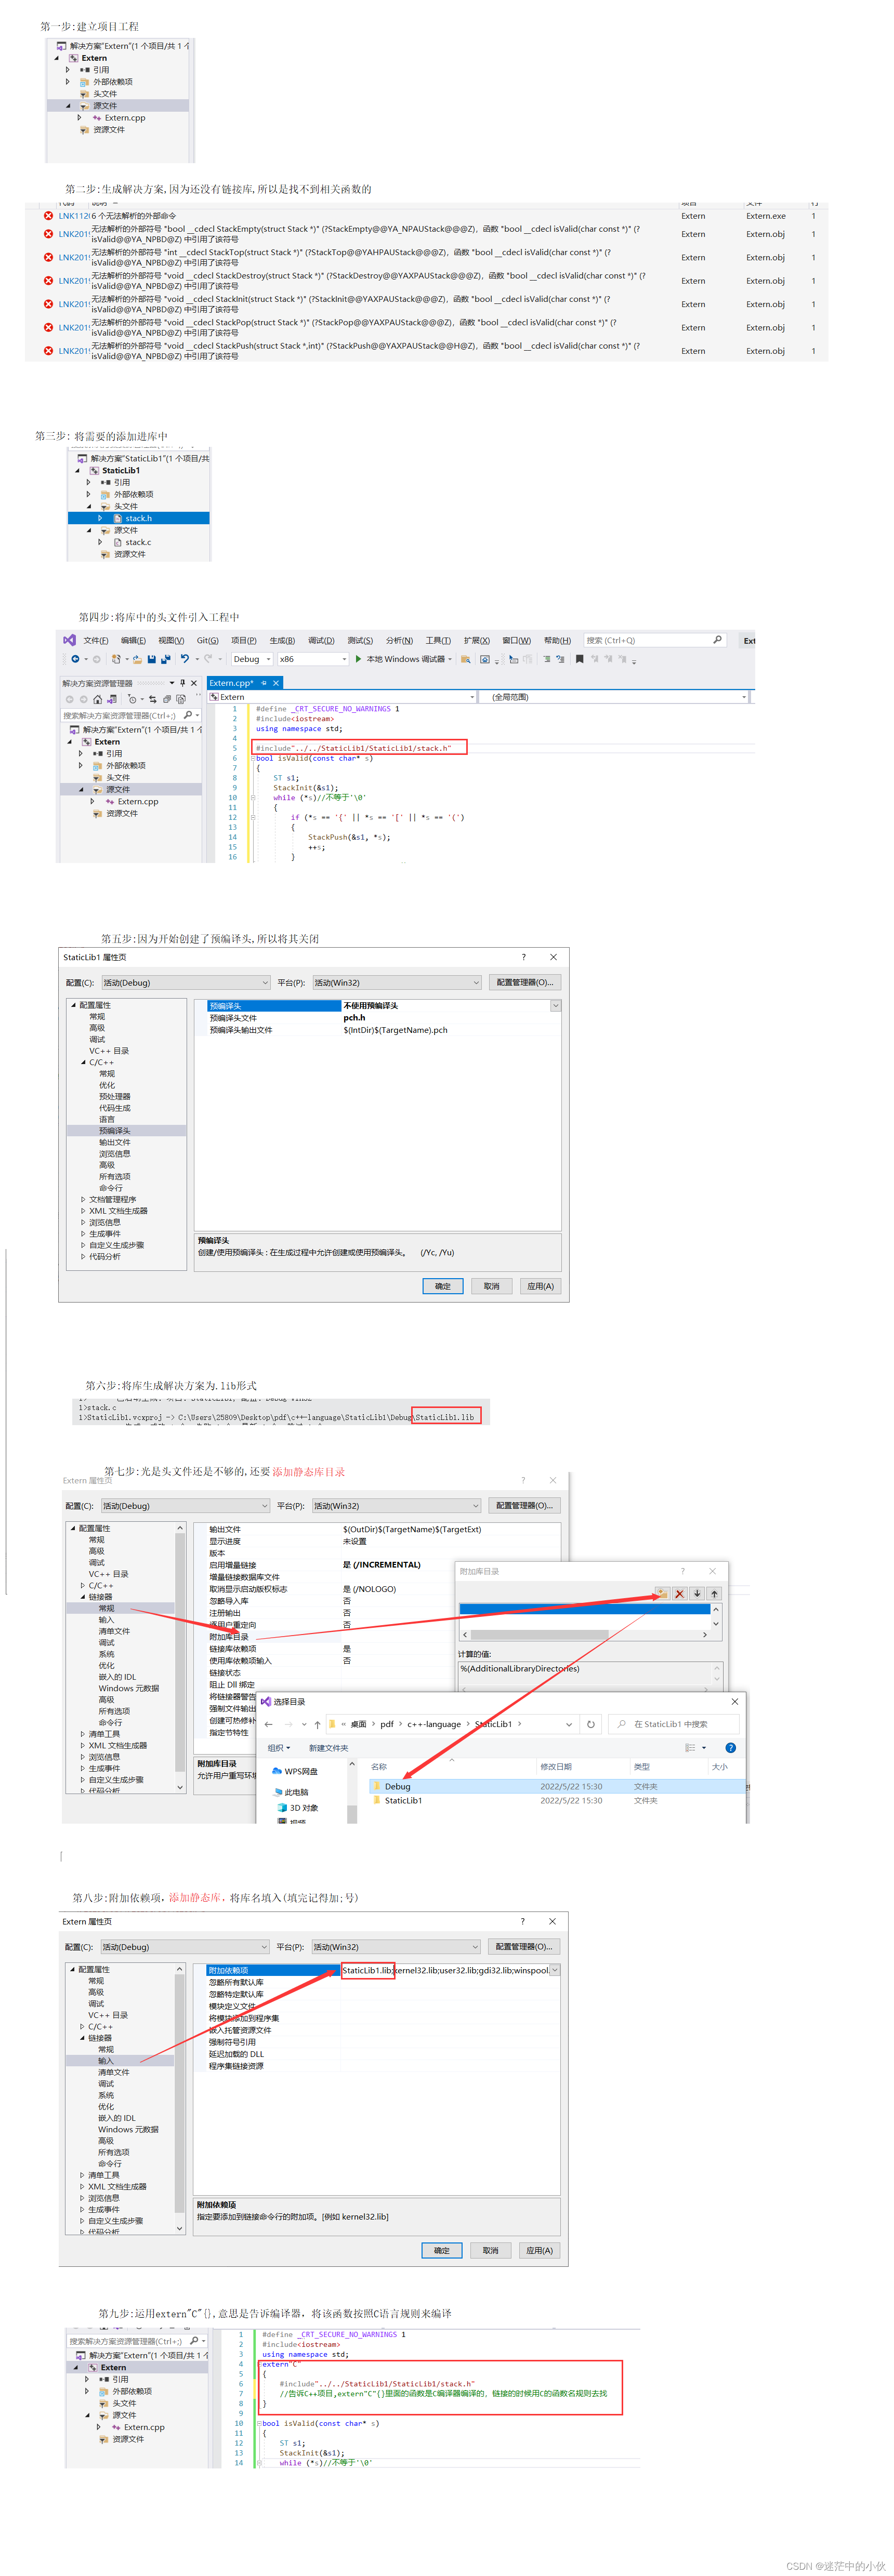
Task: Click the magnifier in the 搜索 (Ctrl+Q) box
Action: [717, 640]
